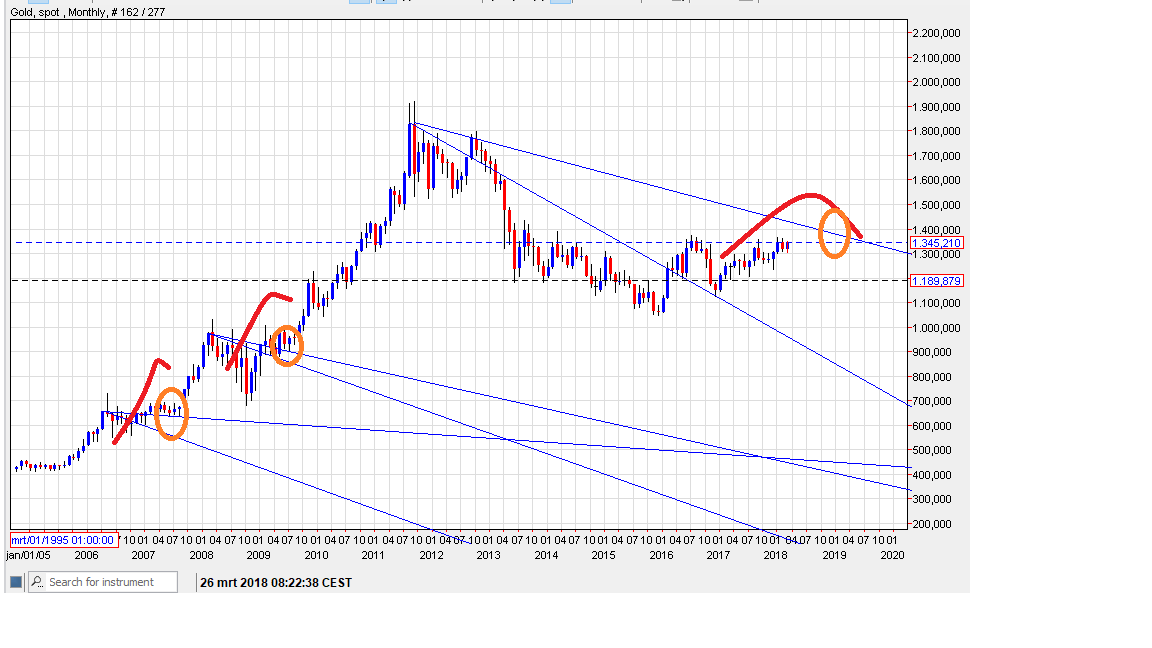
Task: Click the jan/01/05 start date label
Action: tap(28, 554)
